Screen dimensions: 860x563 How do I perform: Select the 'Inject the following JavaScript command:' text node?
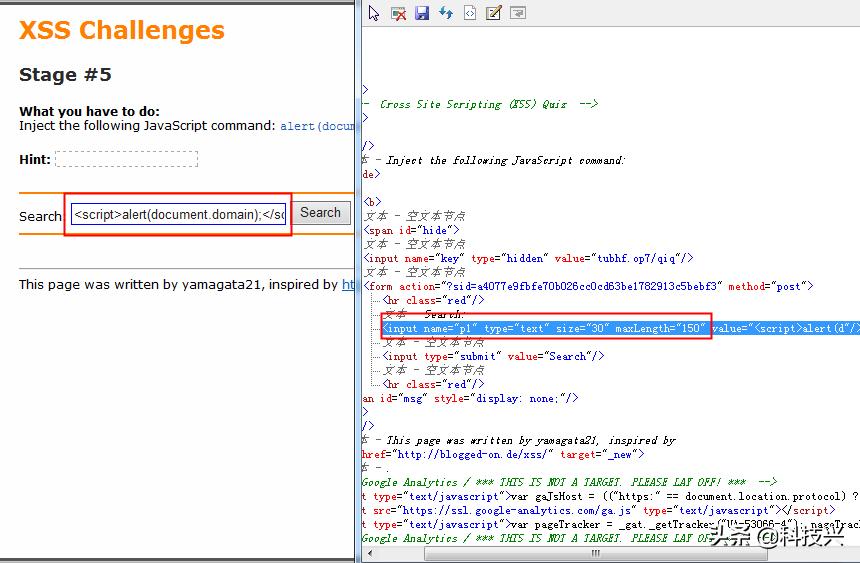tap(493, 160)
